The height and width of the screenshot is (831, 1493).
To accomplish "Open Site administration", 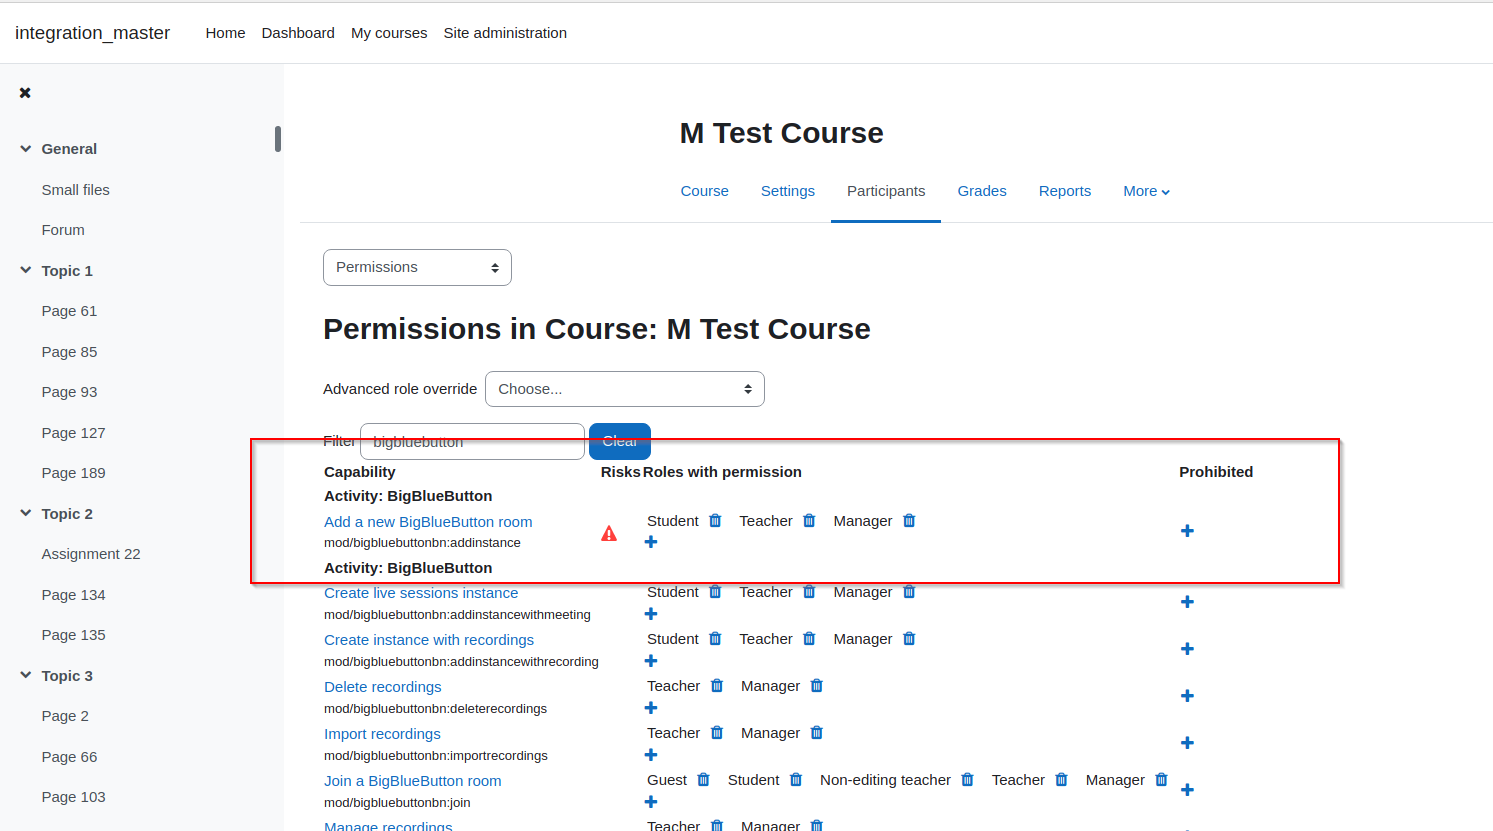I will tap(505, 33).
